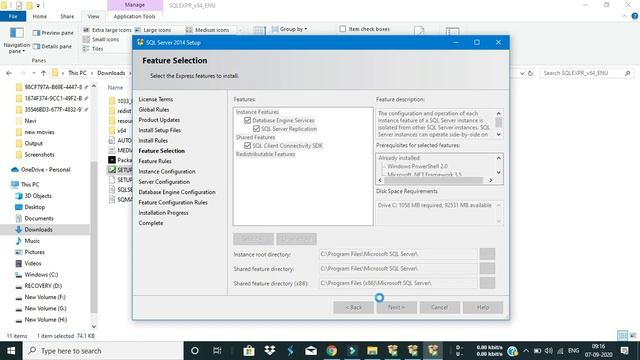Click the Next button in setup

pyautogui.click(x=396, y=307)
